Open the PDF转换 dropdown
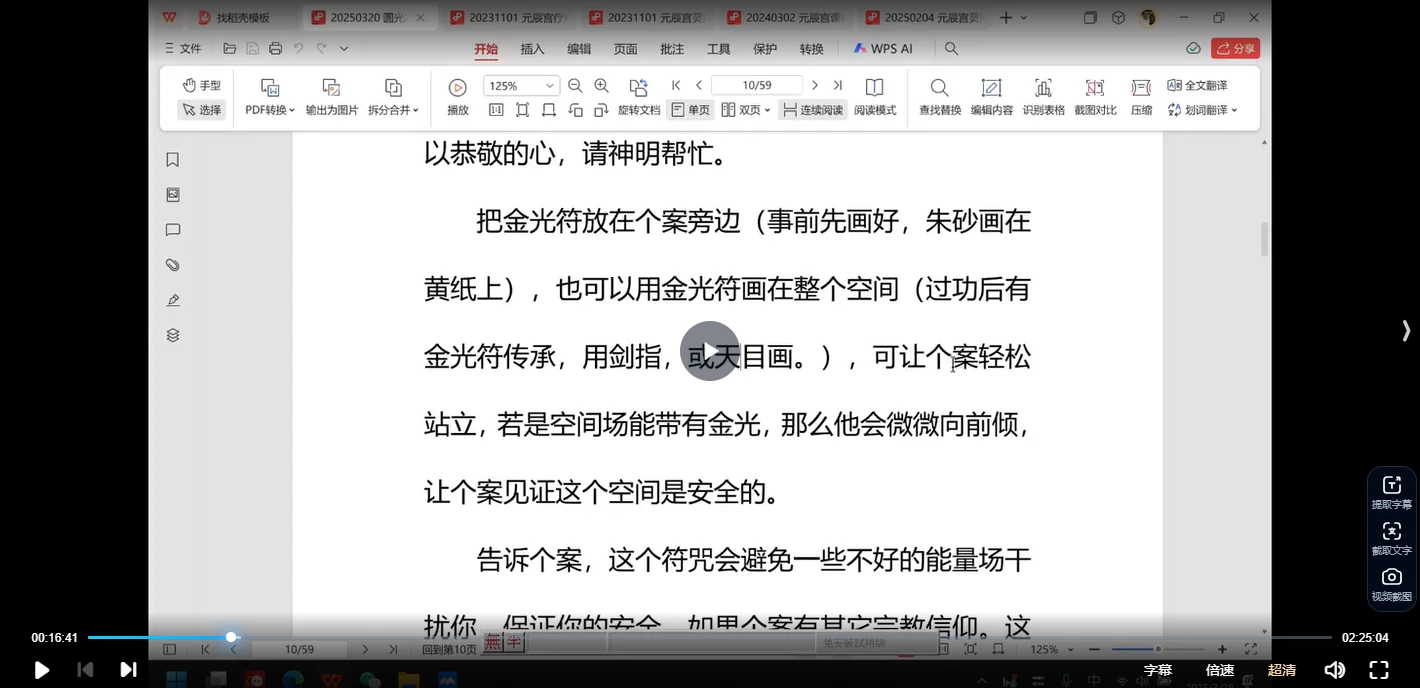Screen dimensions: 1420x688 (x=270, y=98)
